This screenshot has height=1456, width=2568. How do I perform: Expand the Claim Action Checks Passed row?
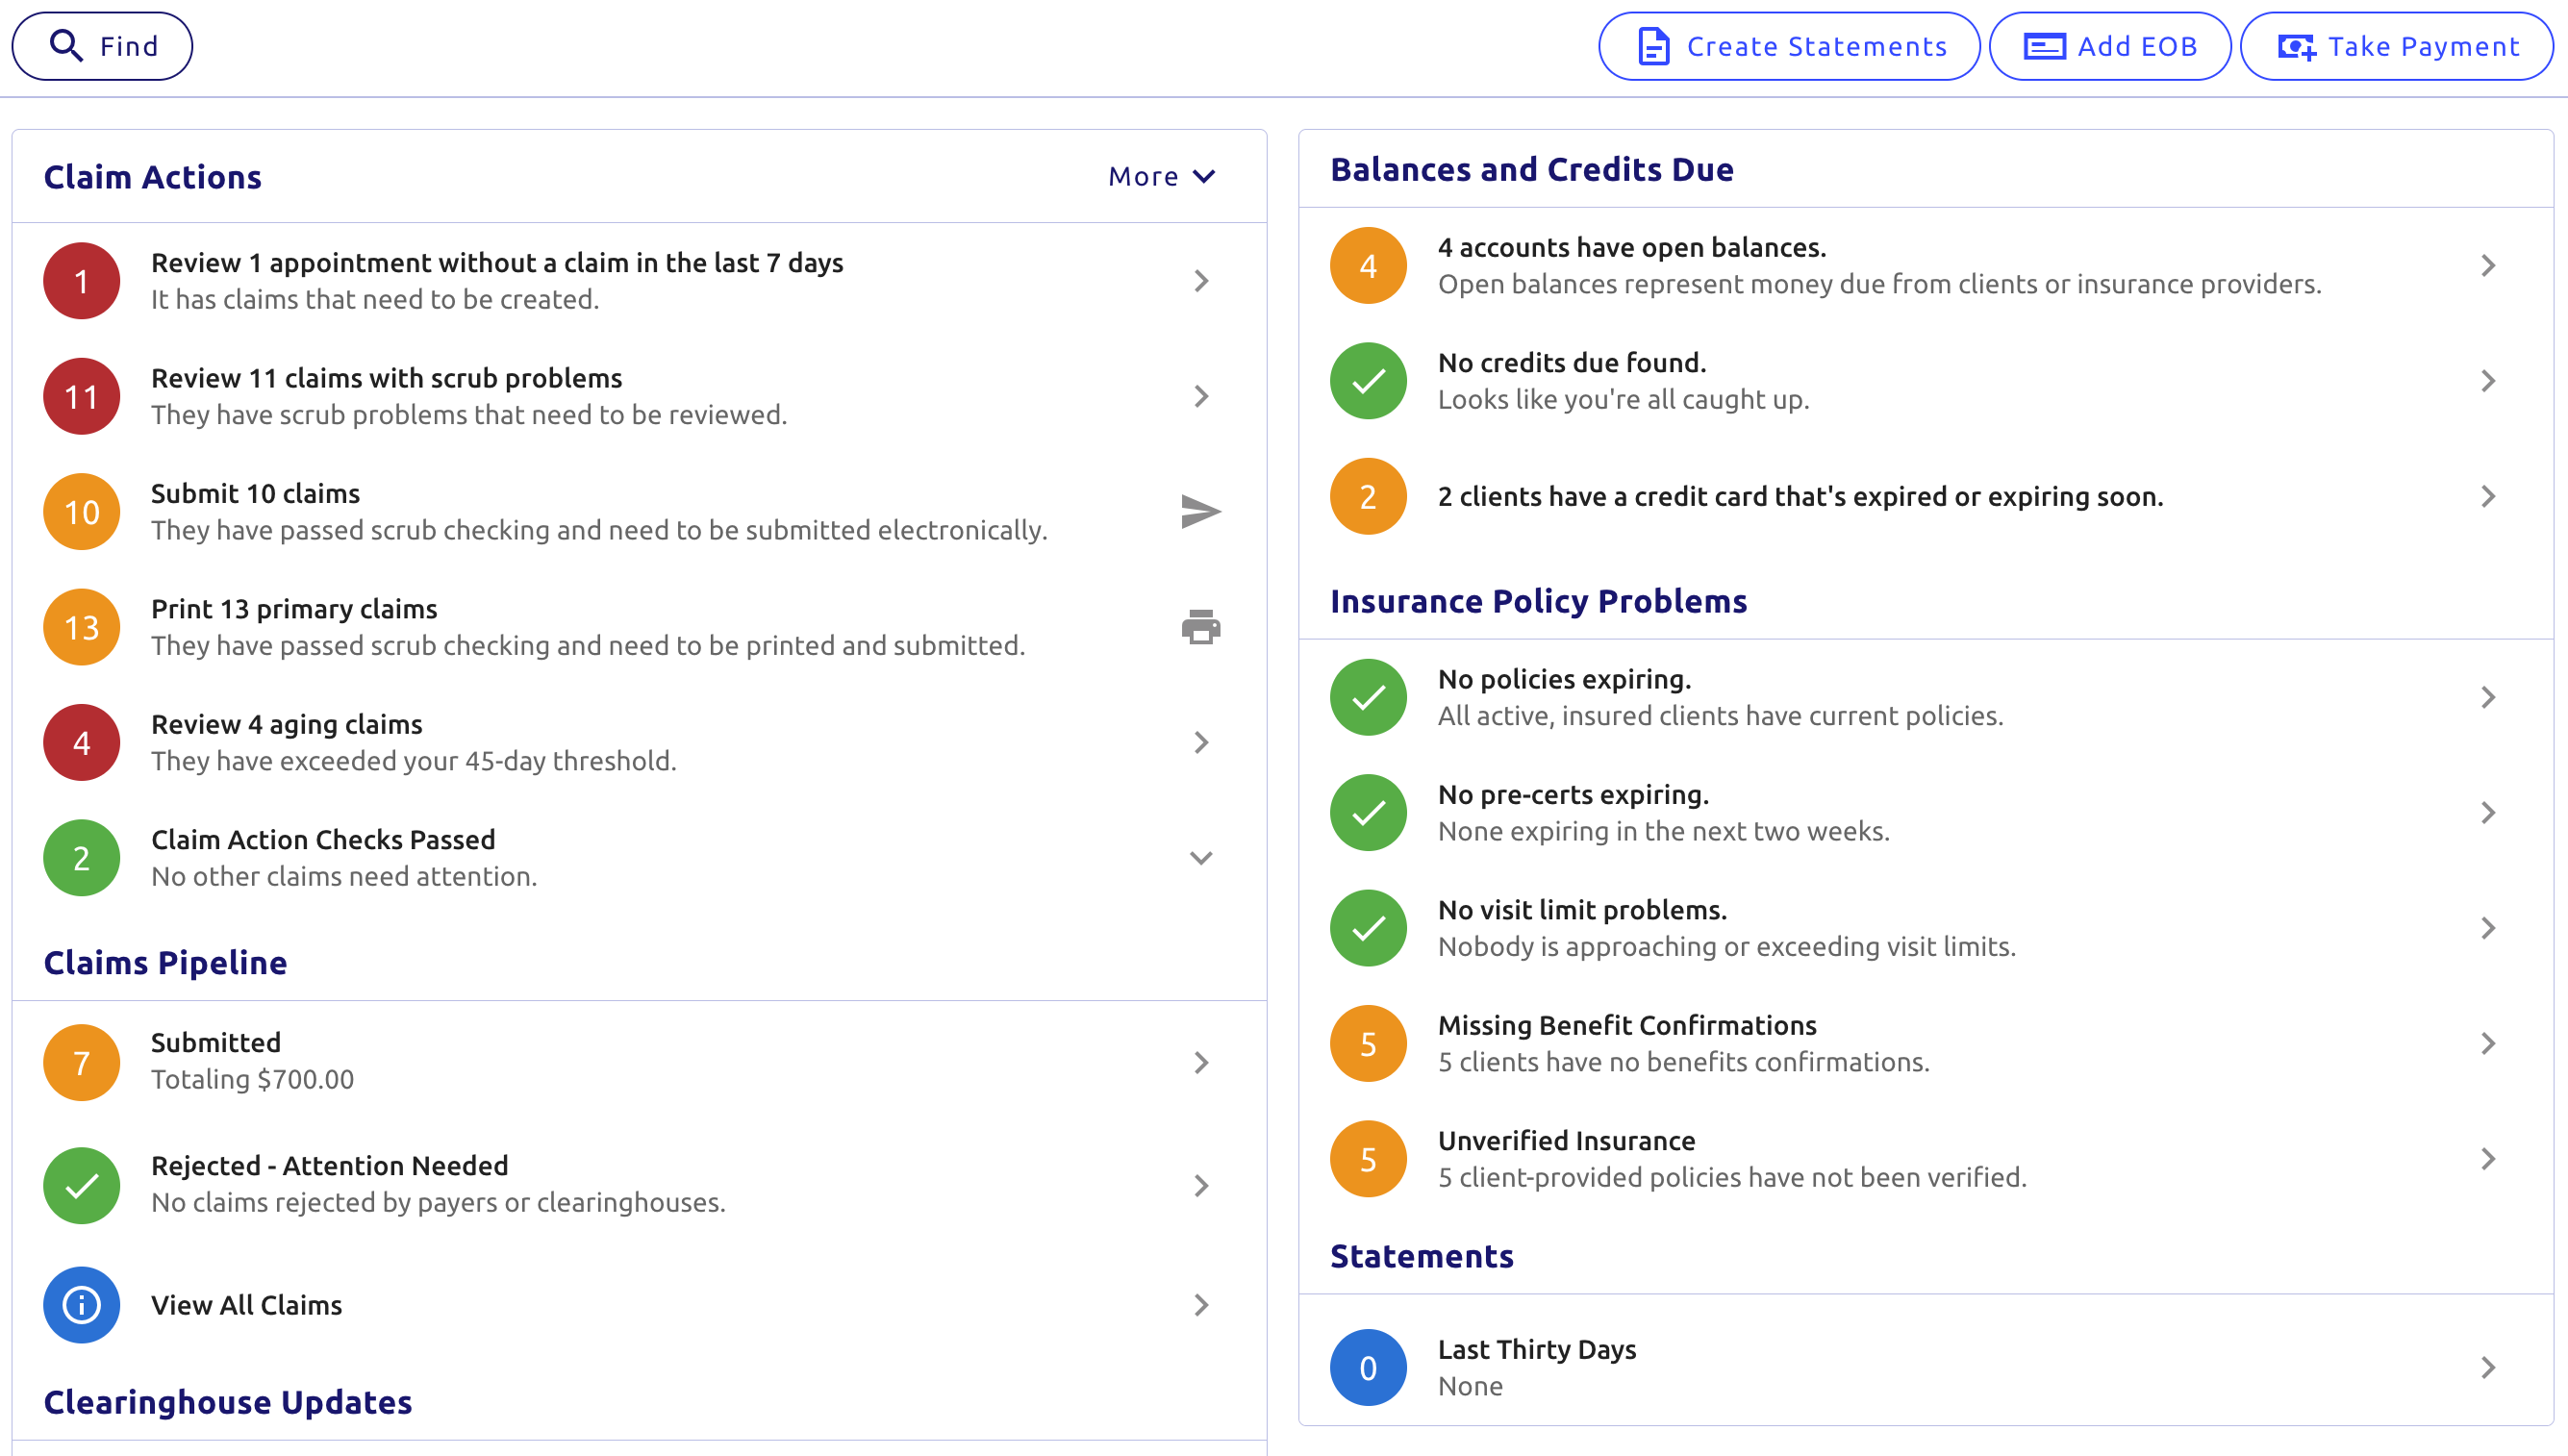pos(1200,858)
